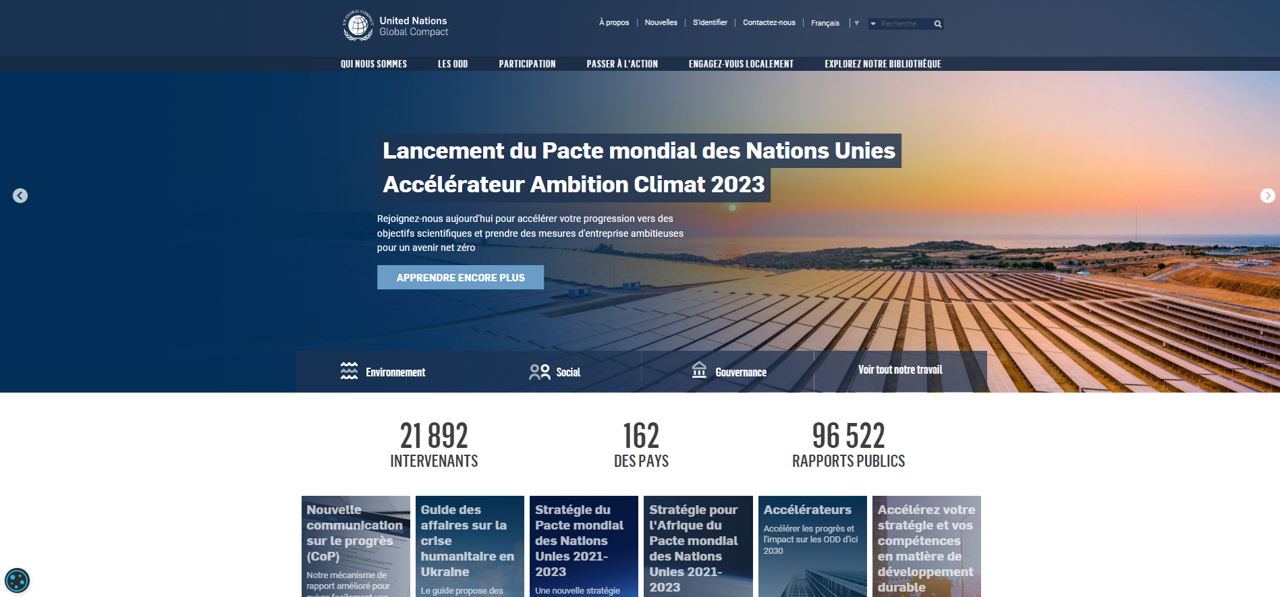Click the 162 Des pays statistic
This screenshot has height=597, width=1280.
coord(641,445)
